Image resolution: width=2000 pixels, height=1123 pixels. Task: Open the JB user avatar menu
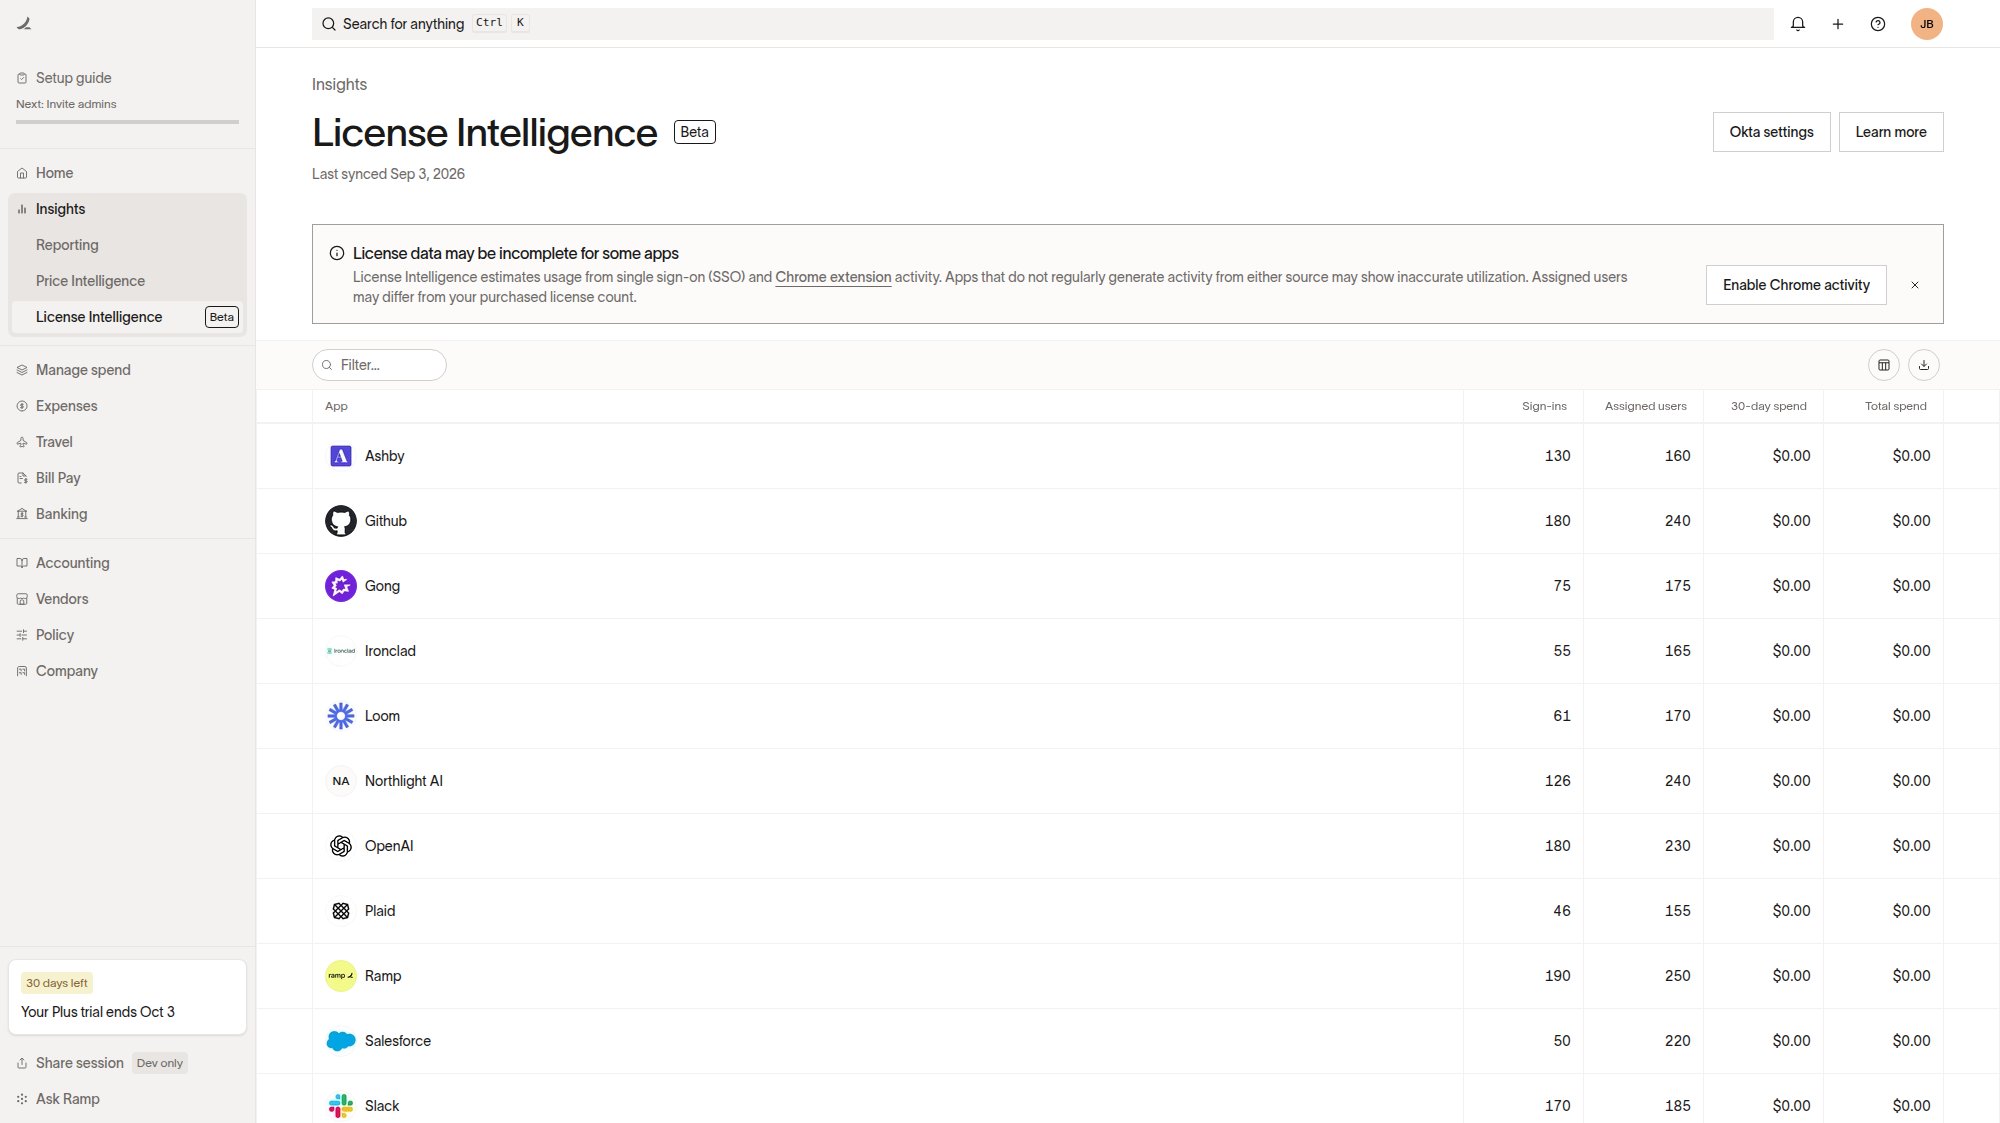(1926, 24)
